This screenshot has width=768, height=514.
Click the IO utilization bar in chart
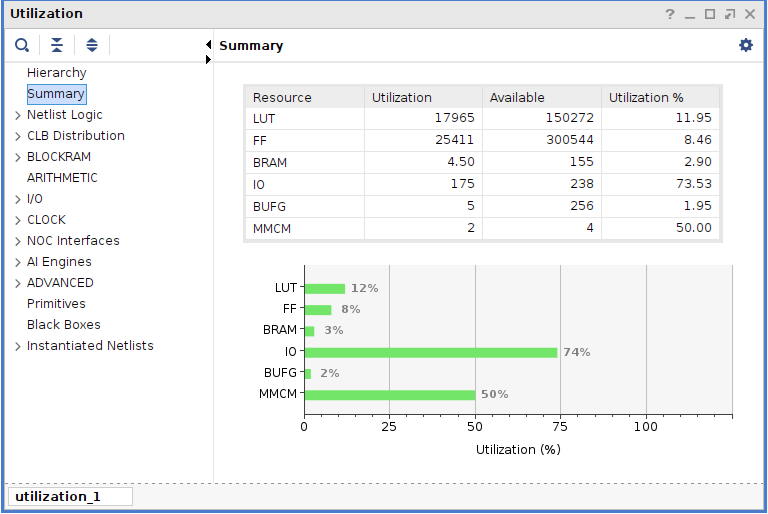tap(431, 352)
